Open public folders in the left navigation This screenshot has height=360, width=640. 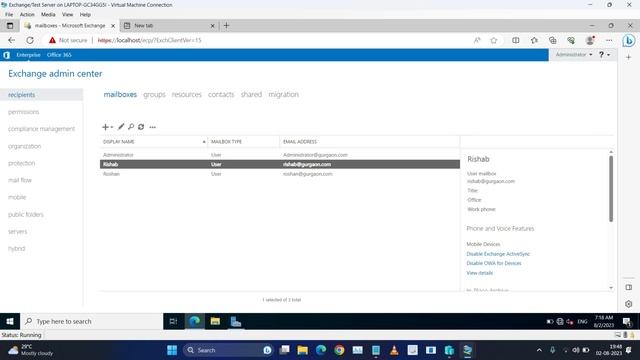click(x=25, y=214)
